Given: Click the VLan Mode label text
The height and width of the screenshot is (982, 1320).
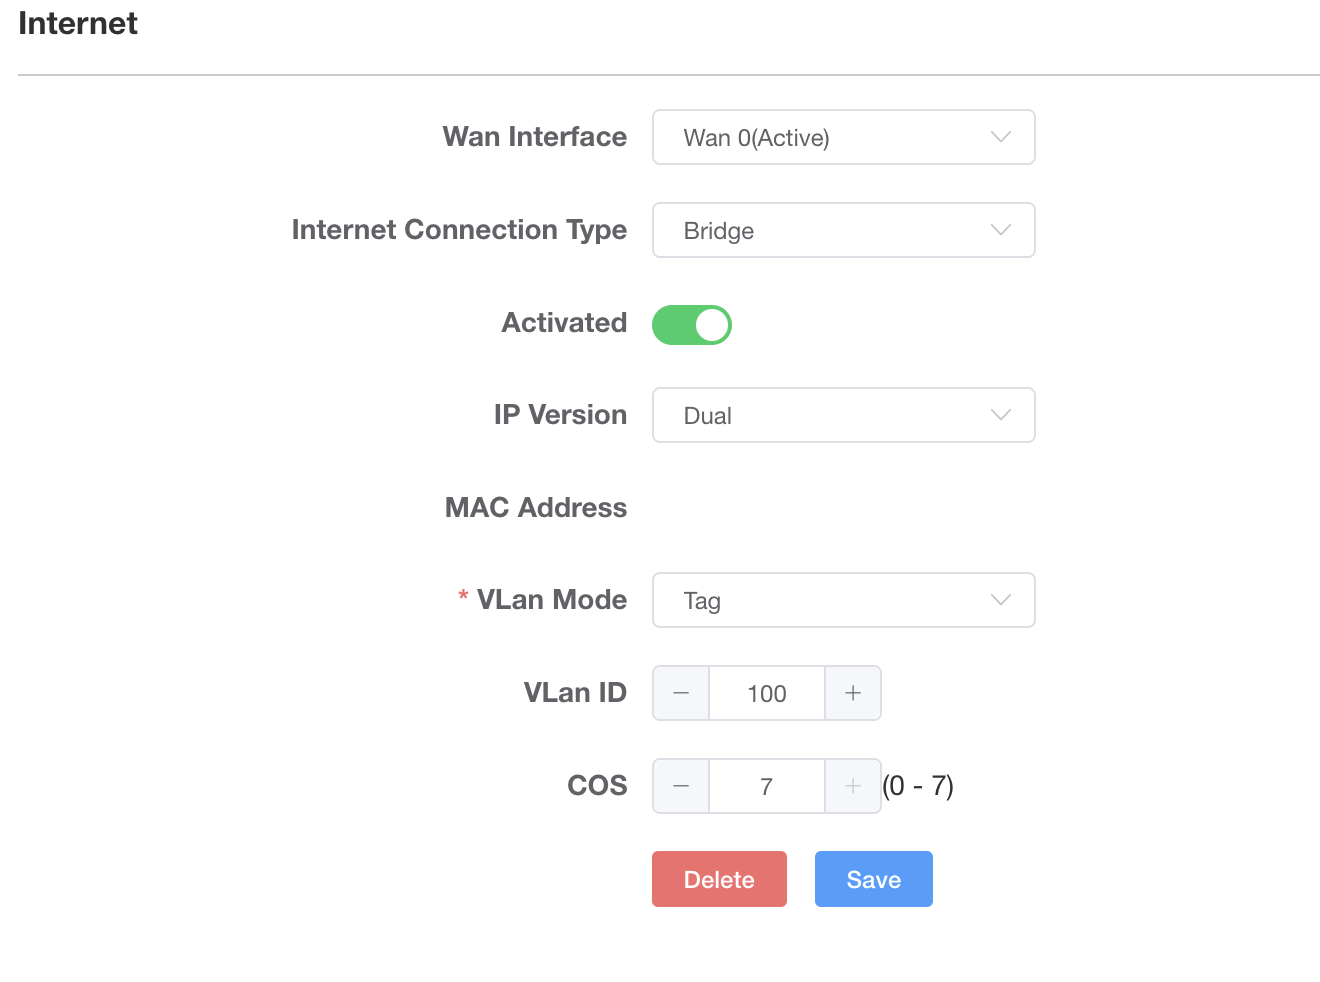Looking at the screenshot, I should pyautogui.click(x=552, y=600).
